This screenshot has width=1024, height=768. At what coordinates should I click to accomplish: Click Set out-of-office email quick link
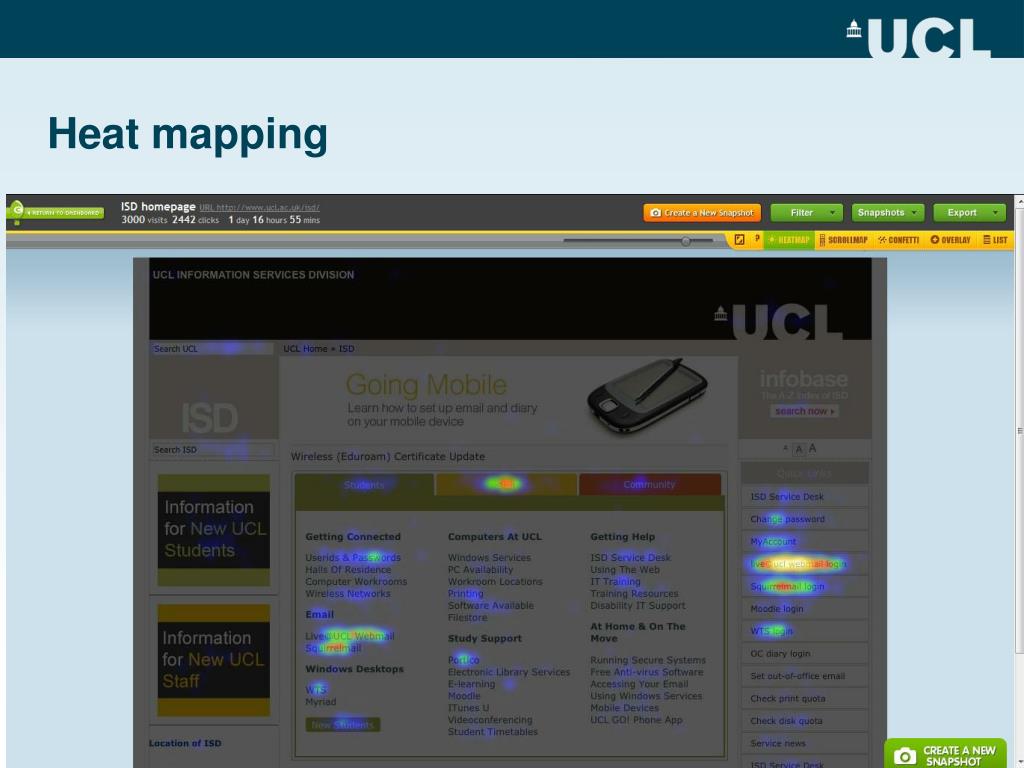point(805,676)
